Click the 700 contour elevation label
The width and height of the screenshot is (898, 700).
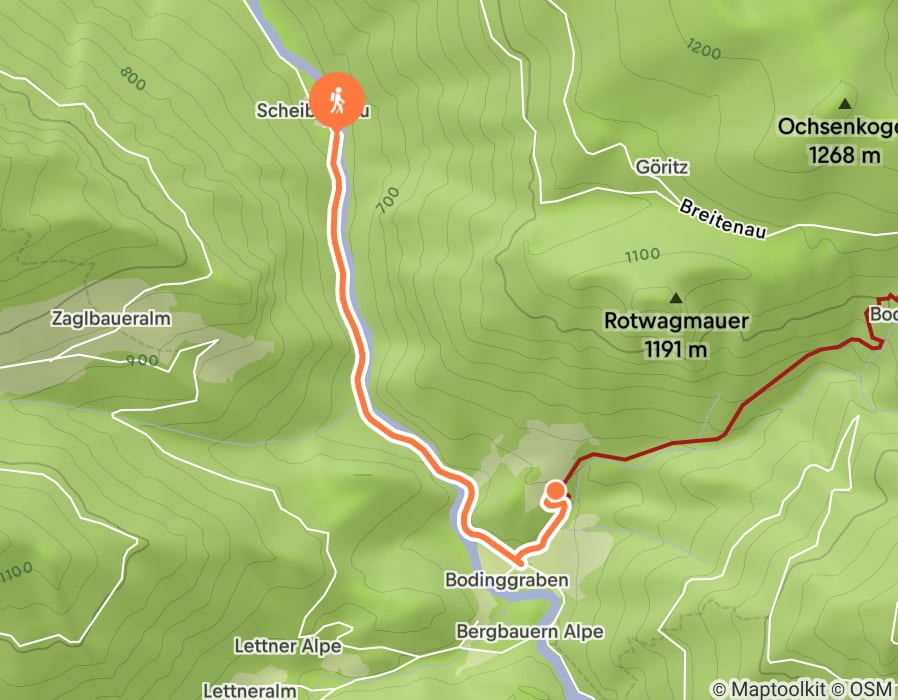(389, 200)
